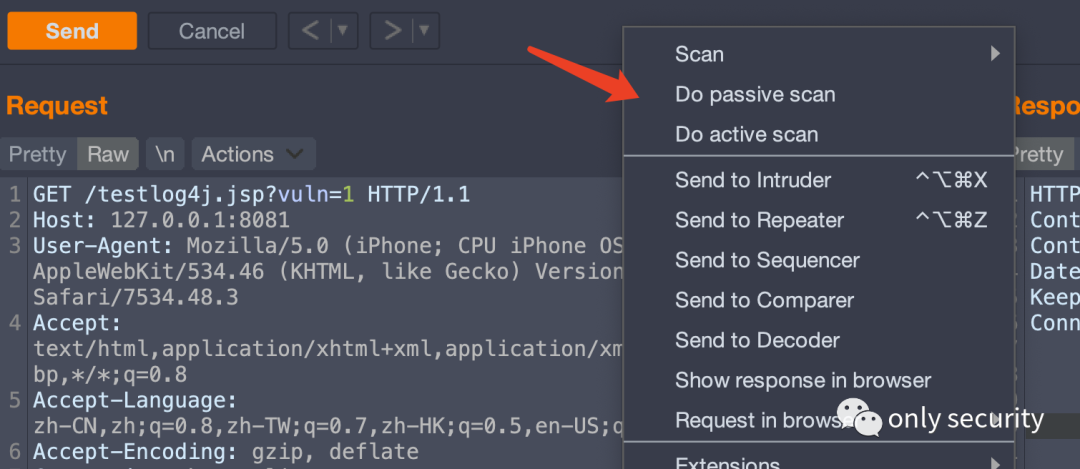
Task: Select Send to Comparer option
Action: pyautogui.click(x=764, y=300)
